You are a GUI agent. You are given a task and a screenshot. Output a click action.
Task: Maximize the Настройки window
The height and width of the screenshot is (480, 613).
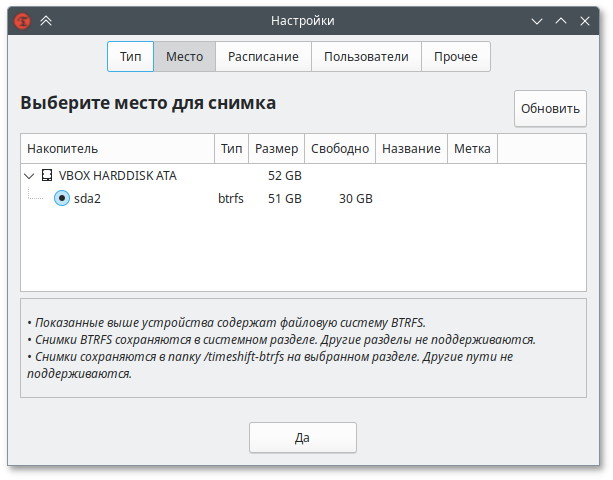pyautogui.click(x=561, y=21)
